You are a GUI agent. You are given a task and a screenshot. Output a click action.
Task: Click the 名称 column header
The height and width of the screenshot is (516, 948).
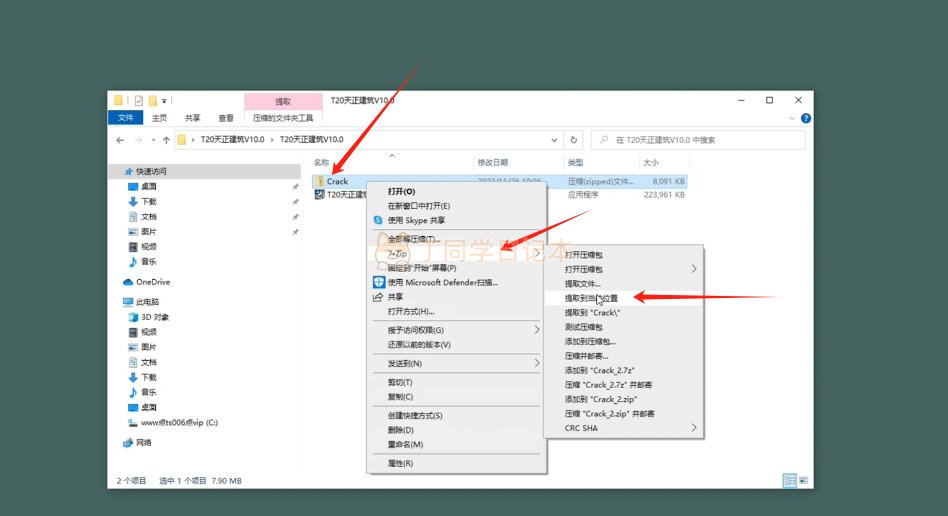[x=322, y=162]
